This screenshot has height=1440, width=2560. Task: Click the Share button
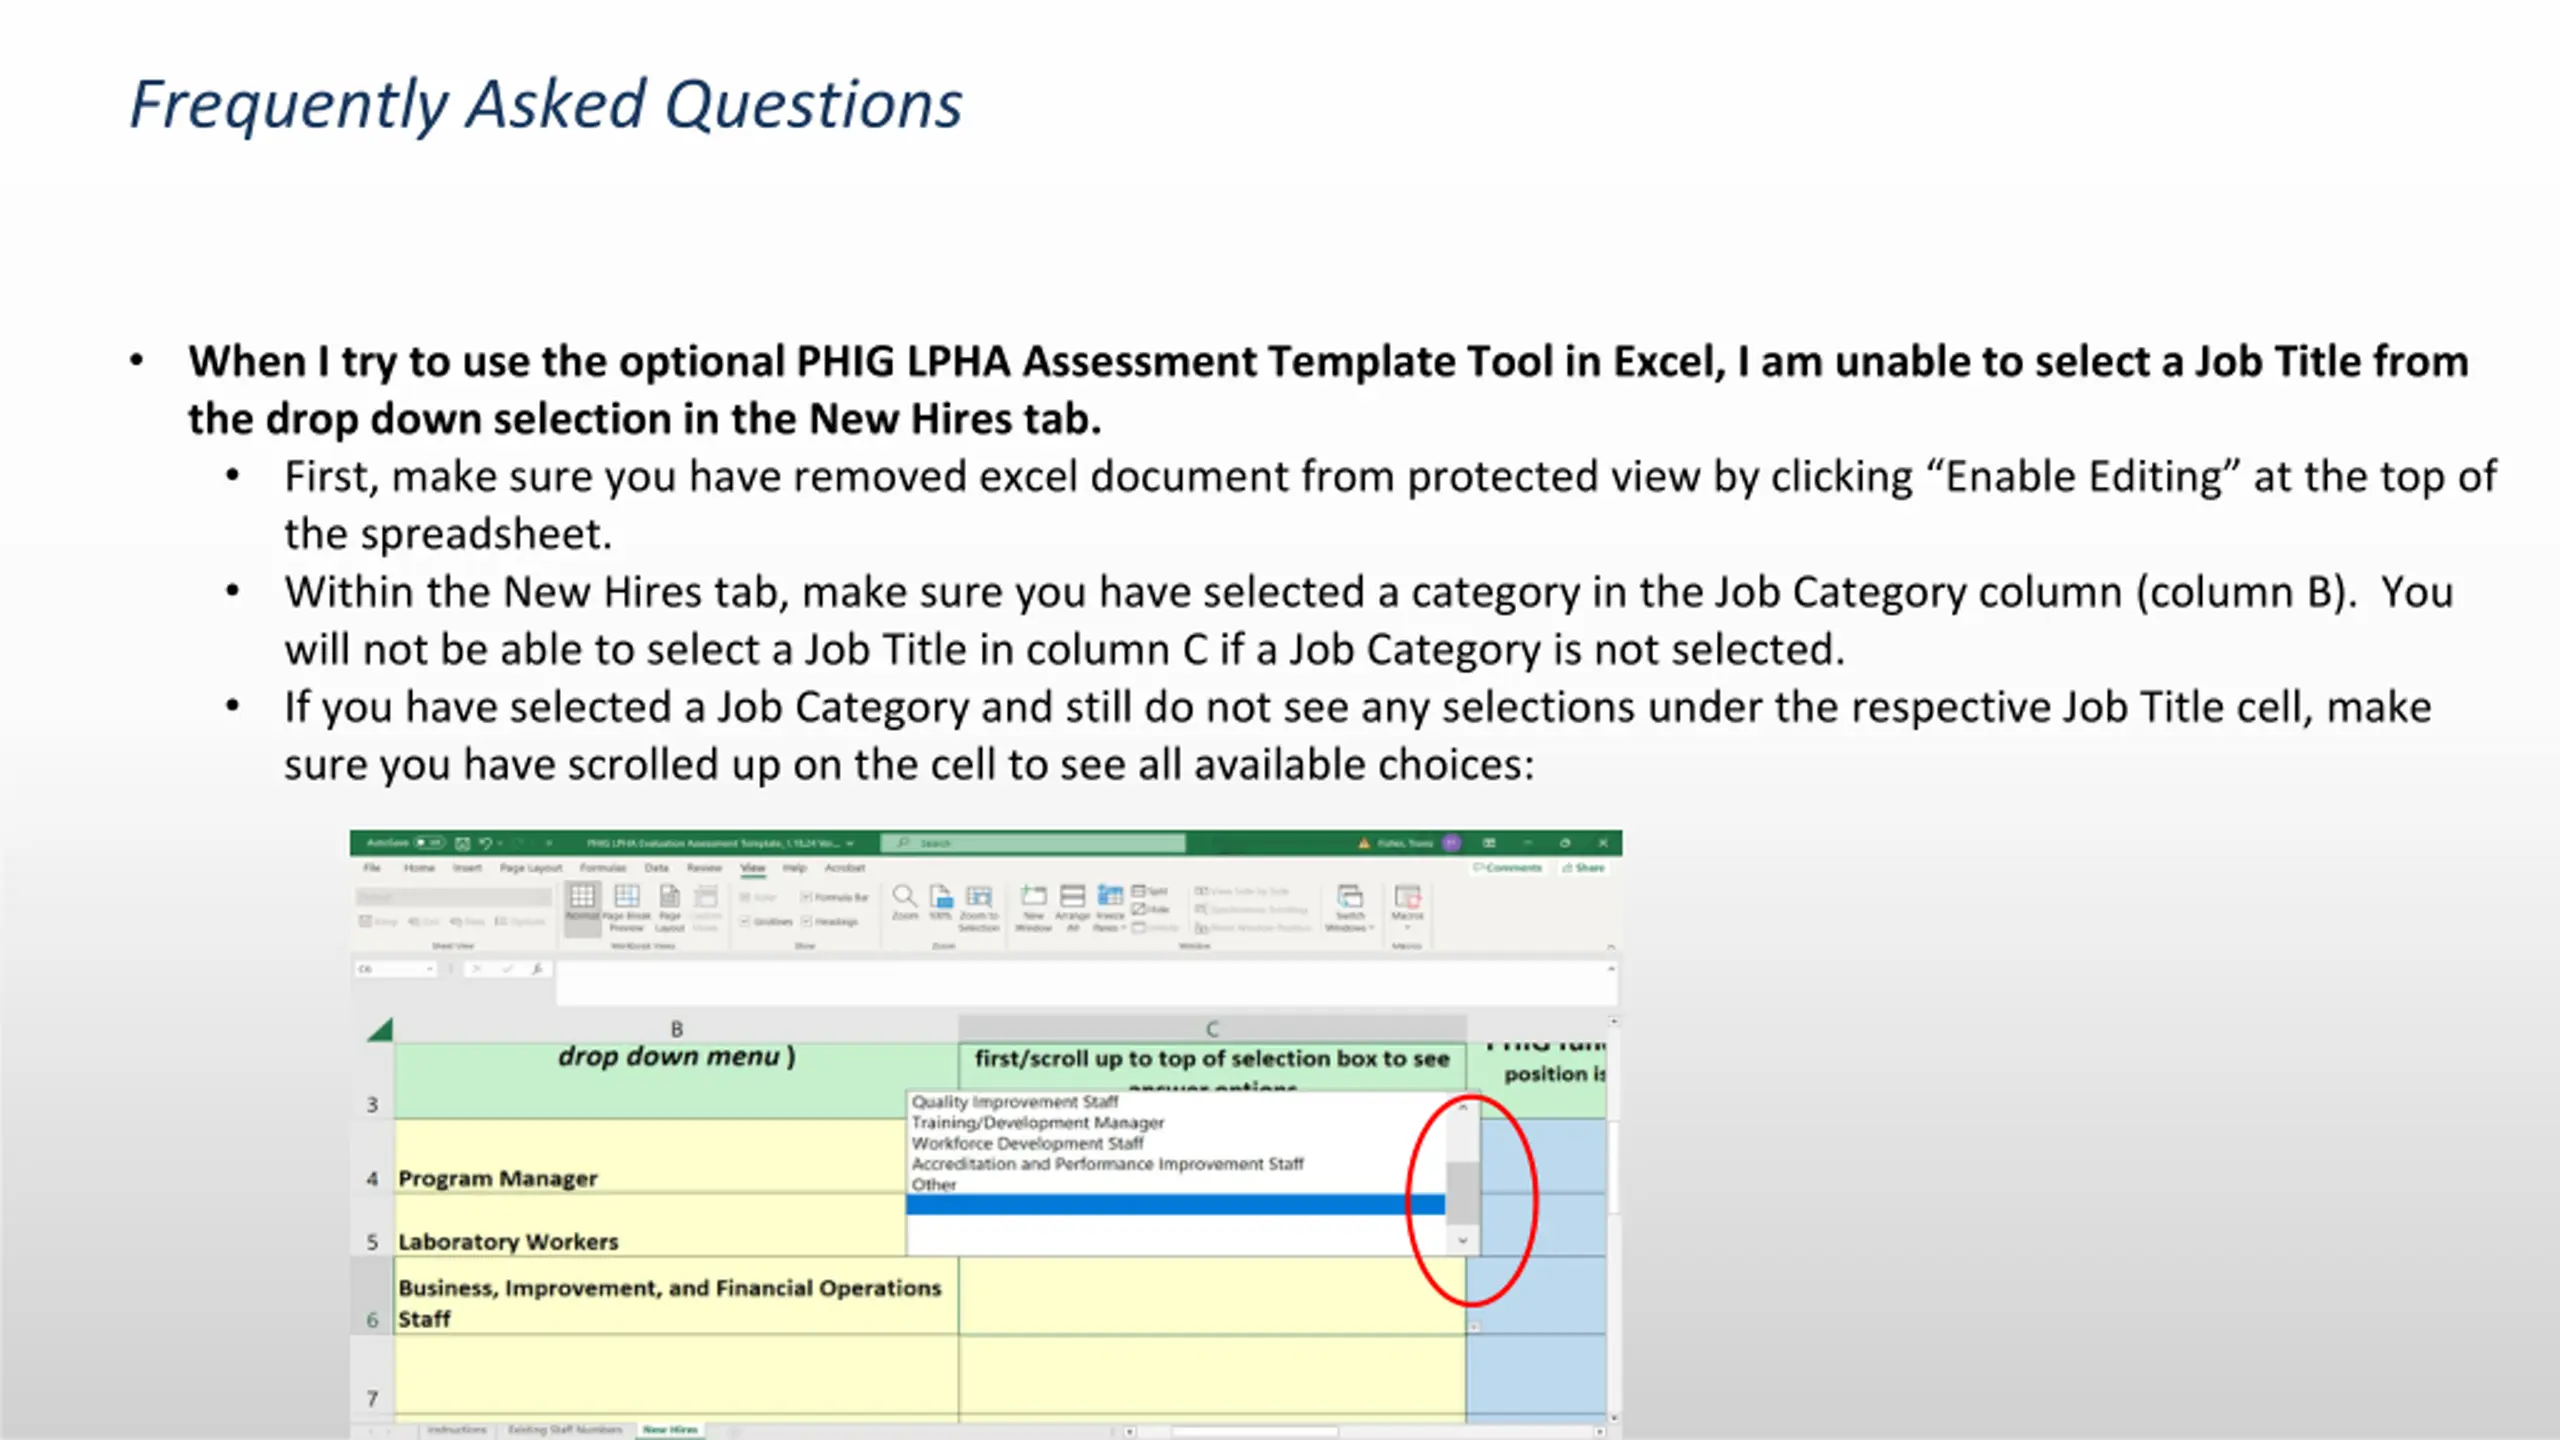(x=1584, y=868)
